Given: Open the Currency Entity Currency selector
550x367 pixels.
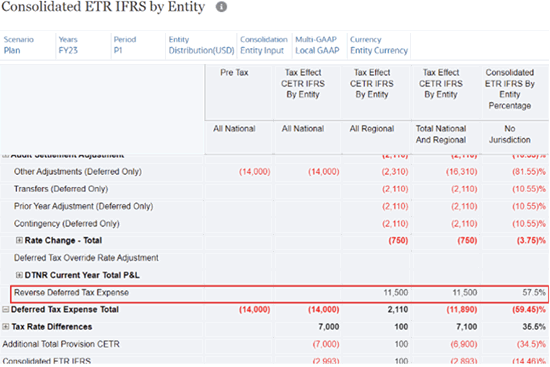Looking at the screenshot, I should point(379,45).
